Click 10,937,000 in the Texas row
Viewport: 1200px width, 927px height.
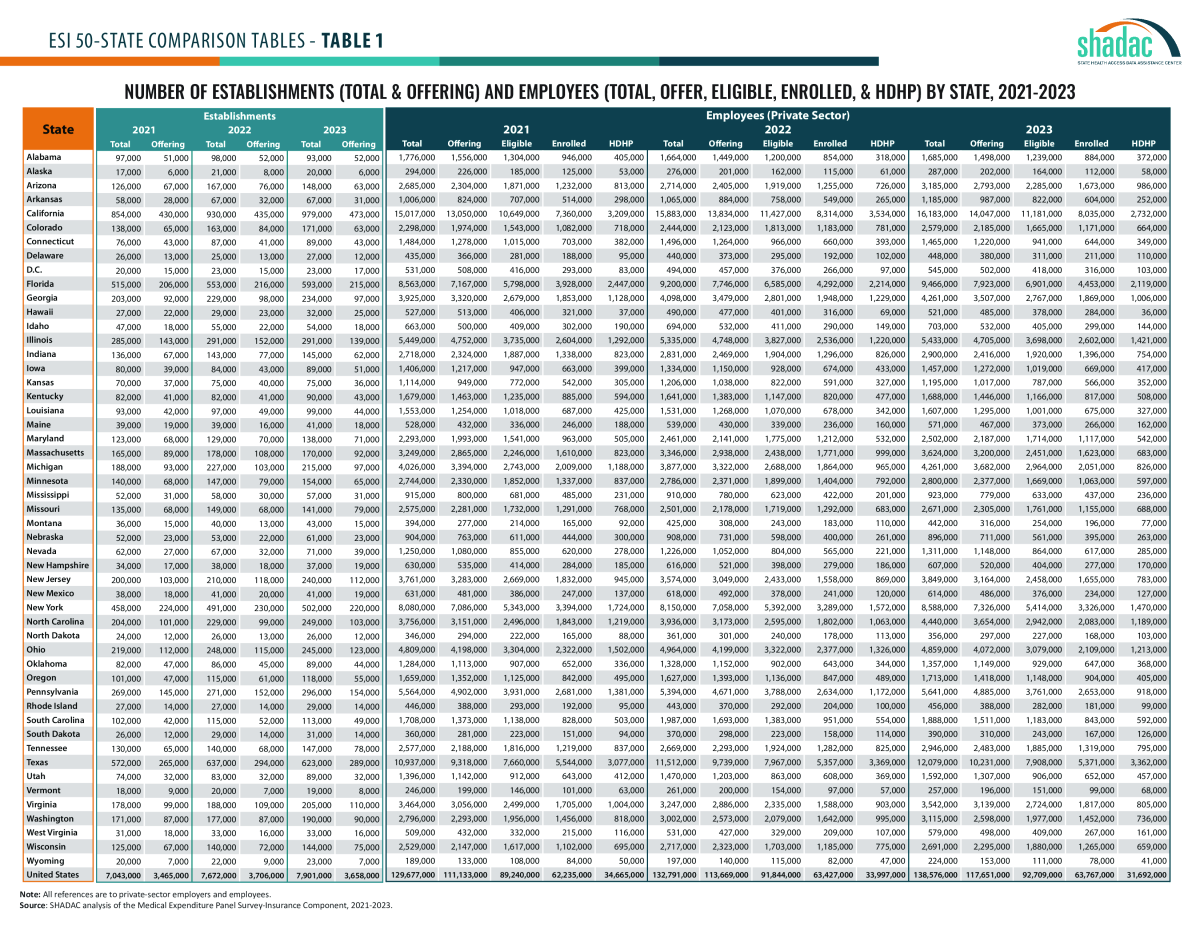(x=412, y=762)
